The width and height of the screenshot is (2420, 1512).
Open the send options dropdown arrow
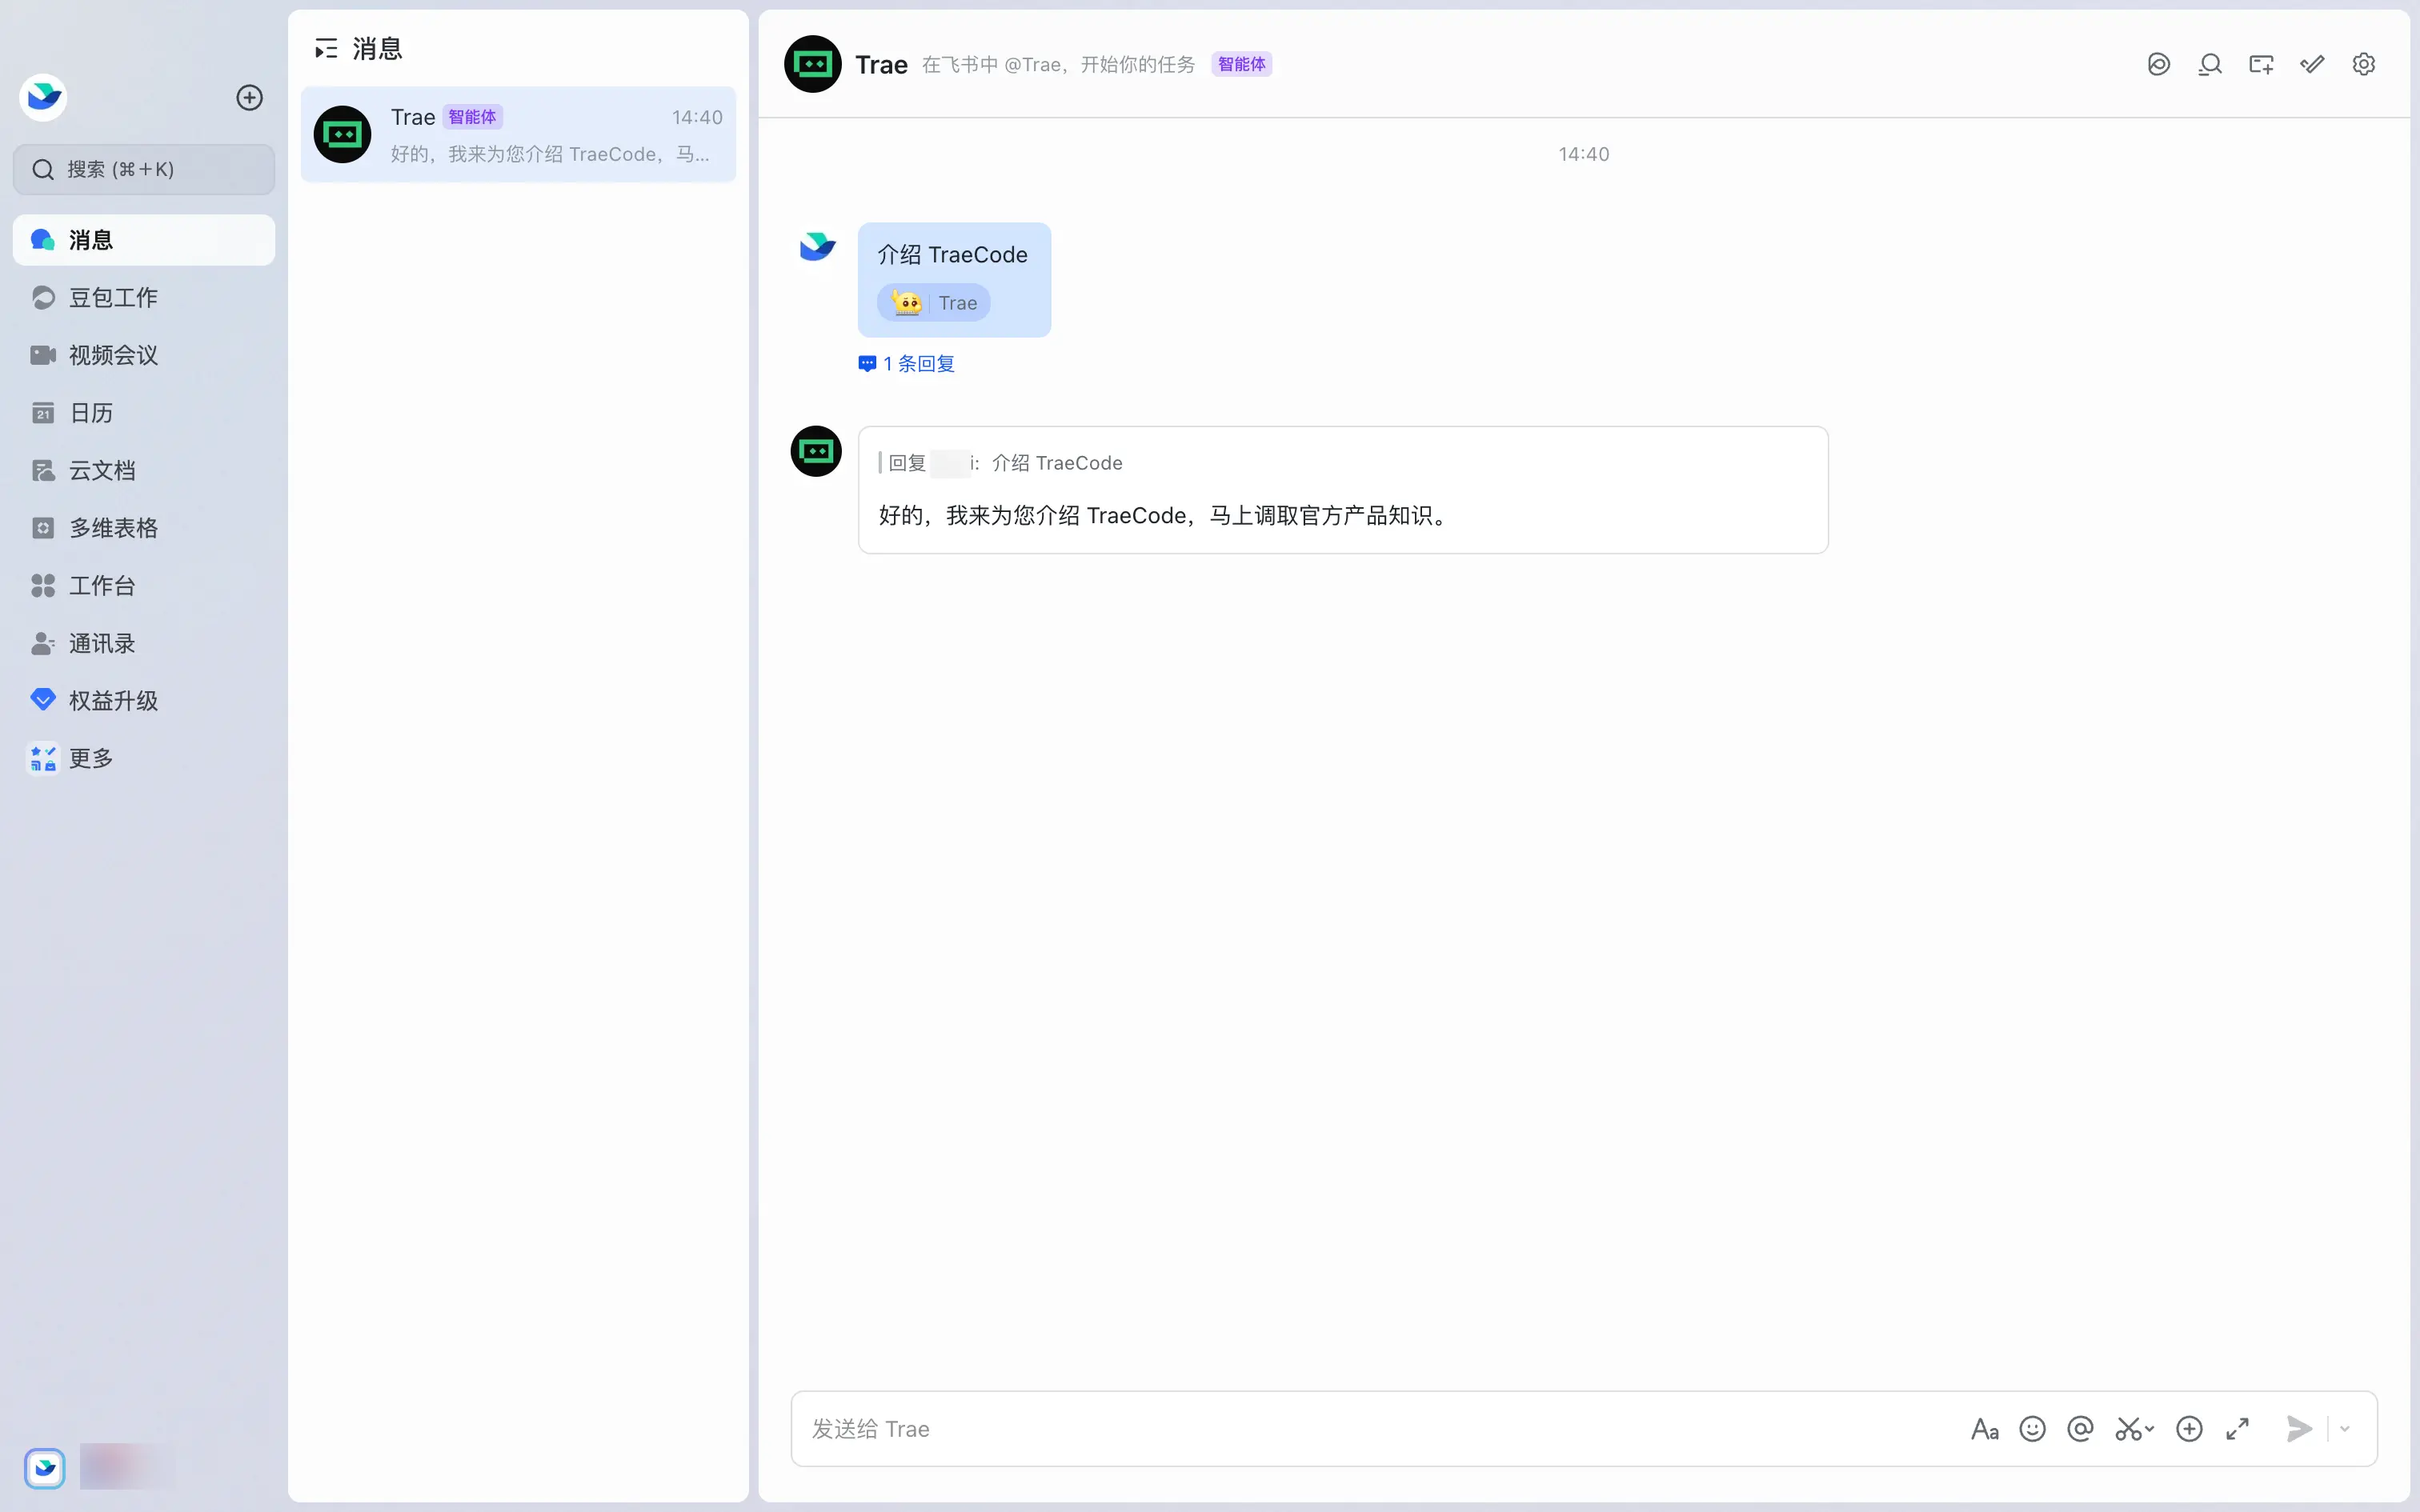click(x=2344, y=1429)
